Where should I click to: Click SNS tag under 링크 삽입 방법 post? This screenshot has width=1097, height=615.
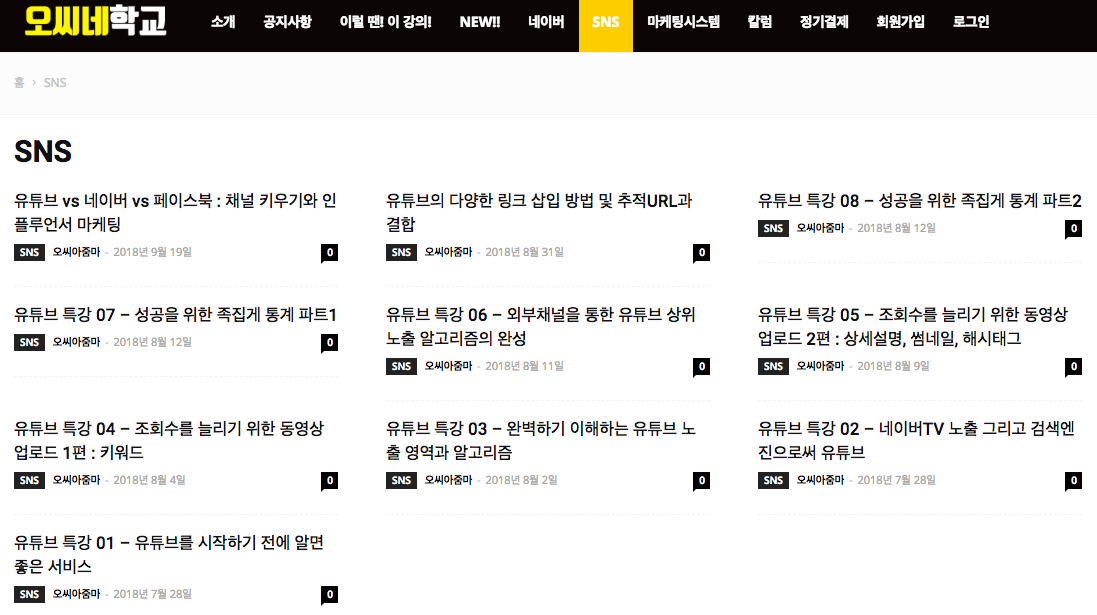402,253
